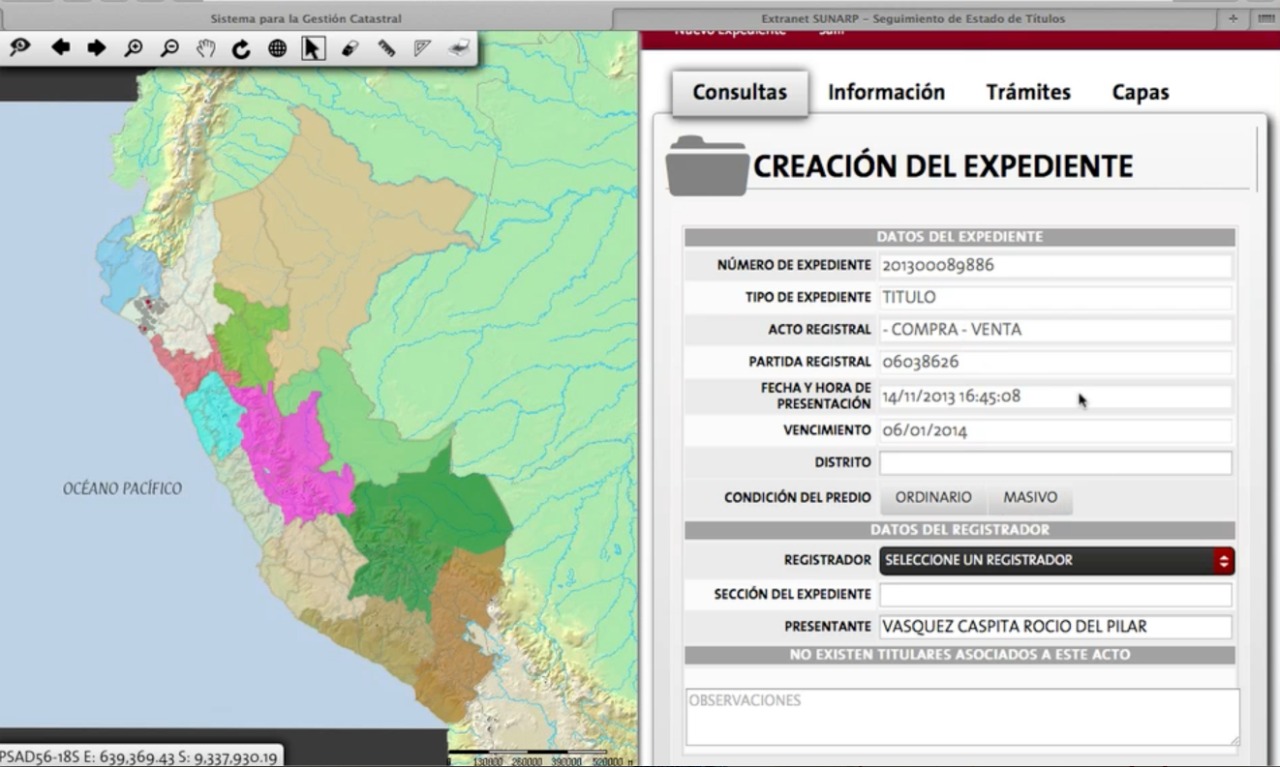Activate the pan hand tool
1280x767 pixels.
(x=205, y=47)
